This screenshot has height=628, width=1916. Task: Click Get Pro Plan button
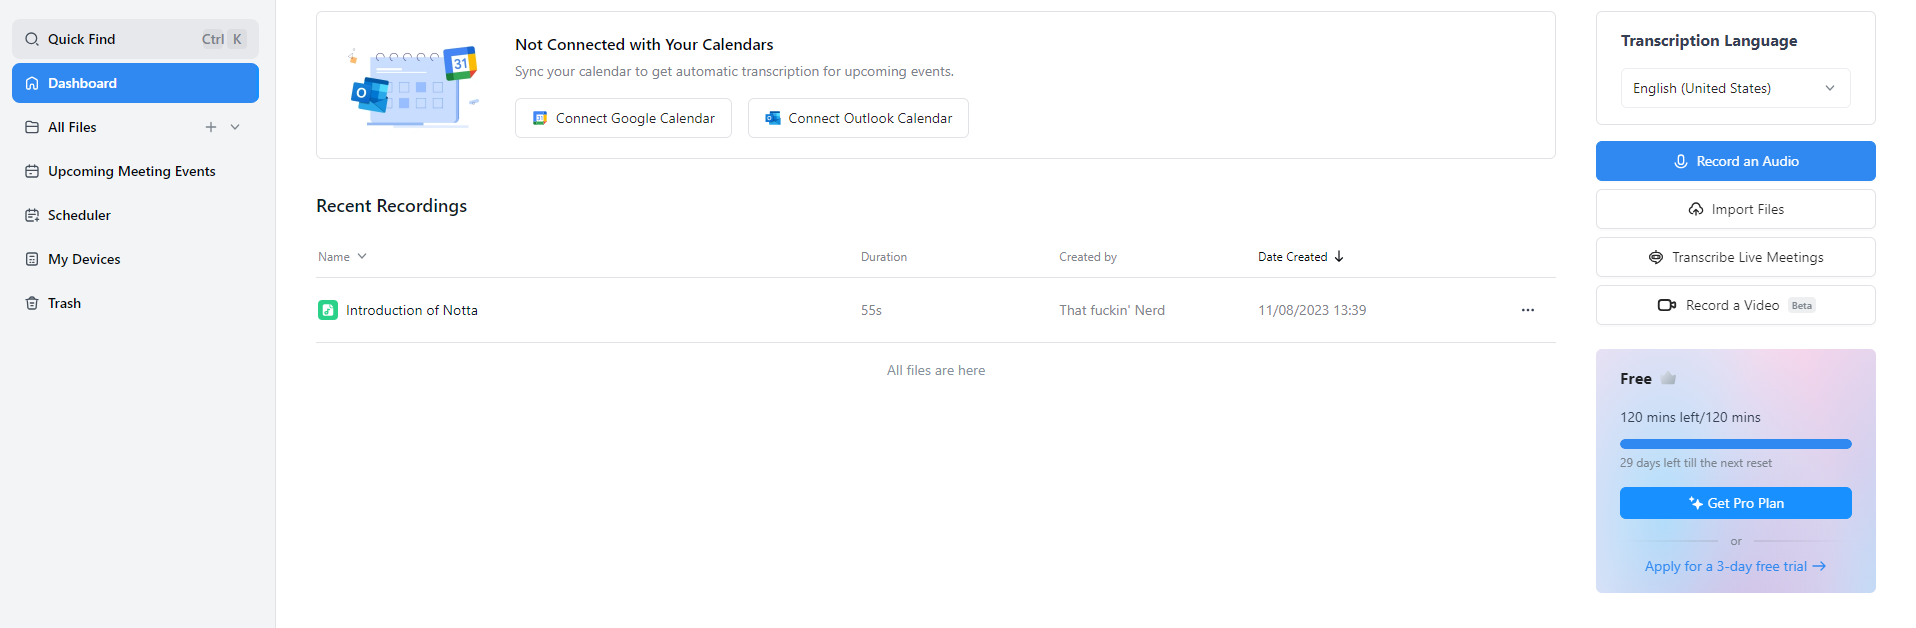click(x=1735, y=503)
